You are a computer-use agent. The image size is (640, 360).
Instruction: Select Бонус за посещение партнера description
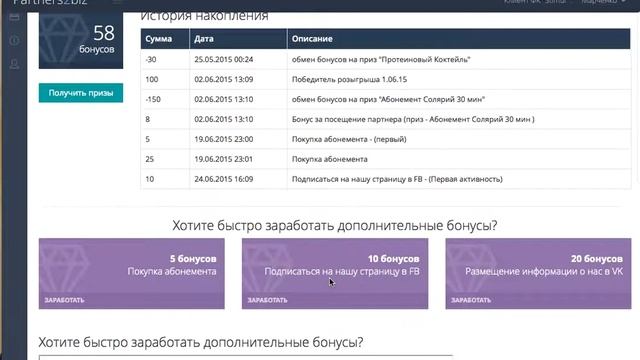tap(413, 119)
